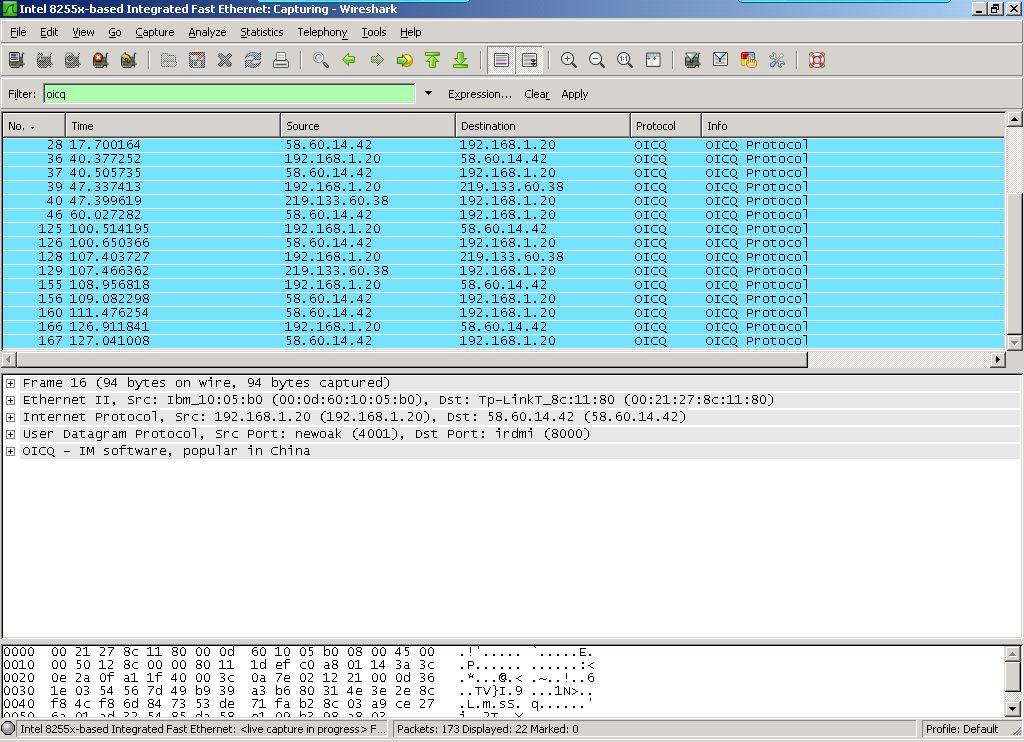The image size is (1024, 742).
Task: List the available capture interfaces
Action: tap(16, 60)
